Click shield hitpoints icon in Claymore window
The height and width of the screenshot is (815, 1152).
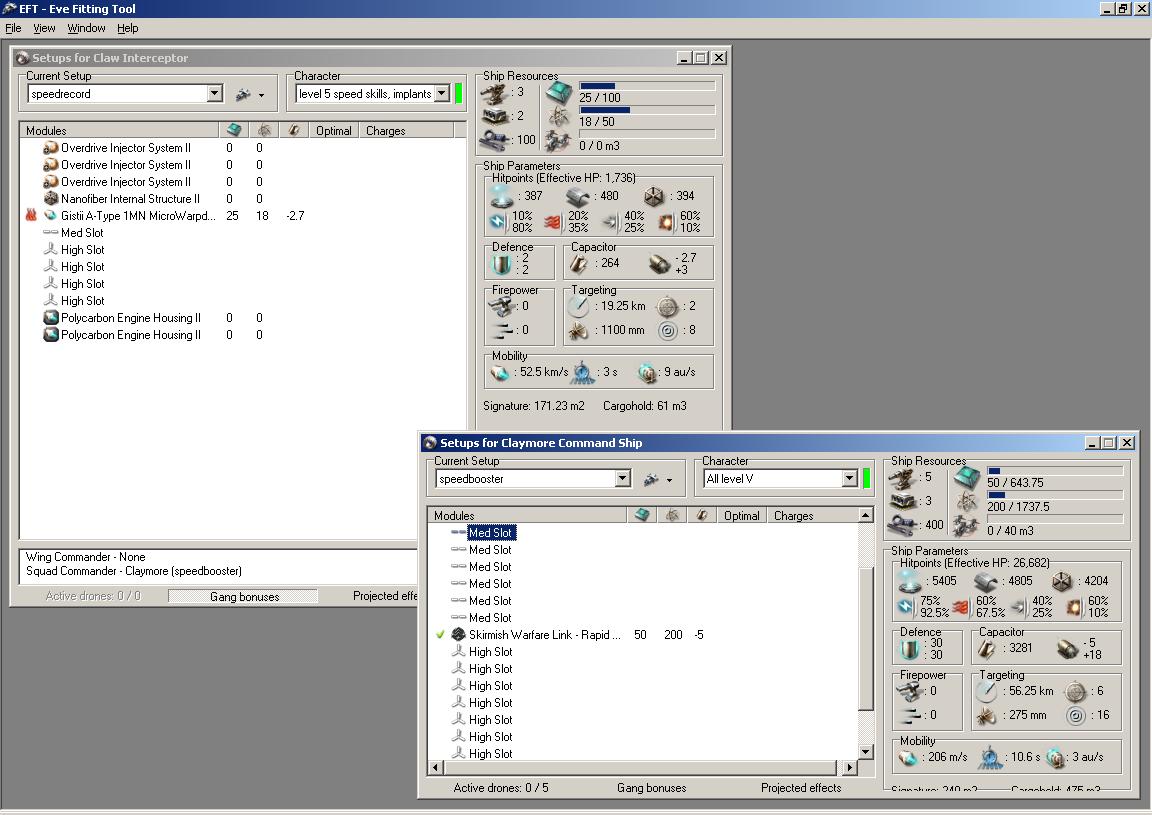pos(910,581)
